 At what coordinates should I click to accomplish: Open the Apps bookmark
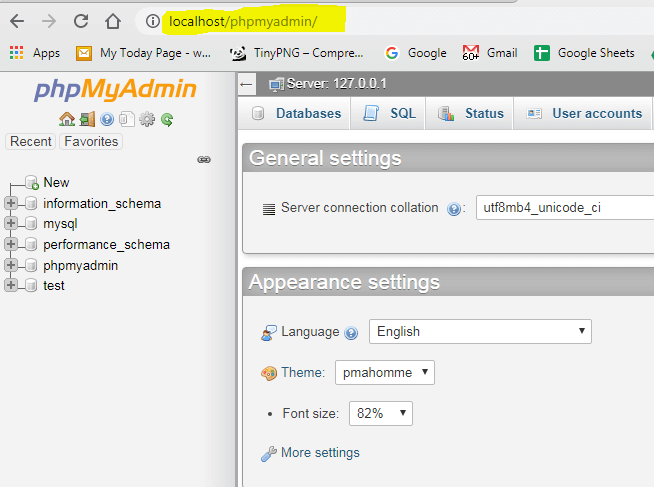35,53
